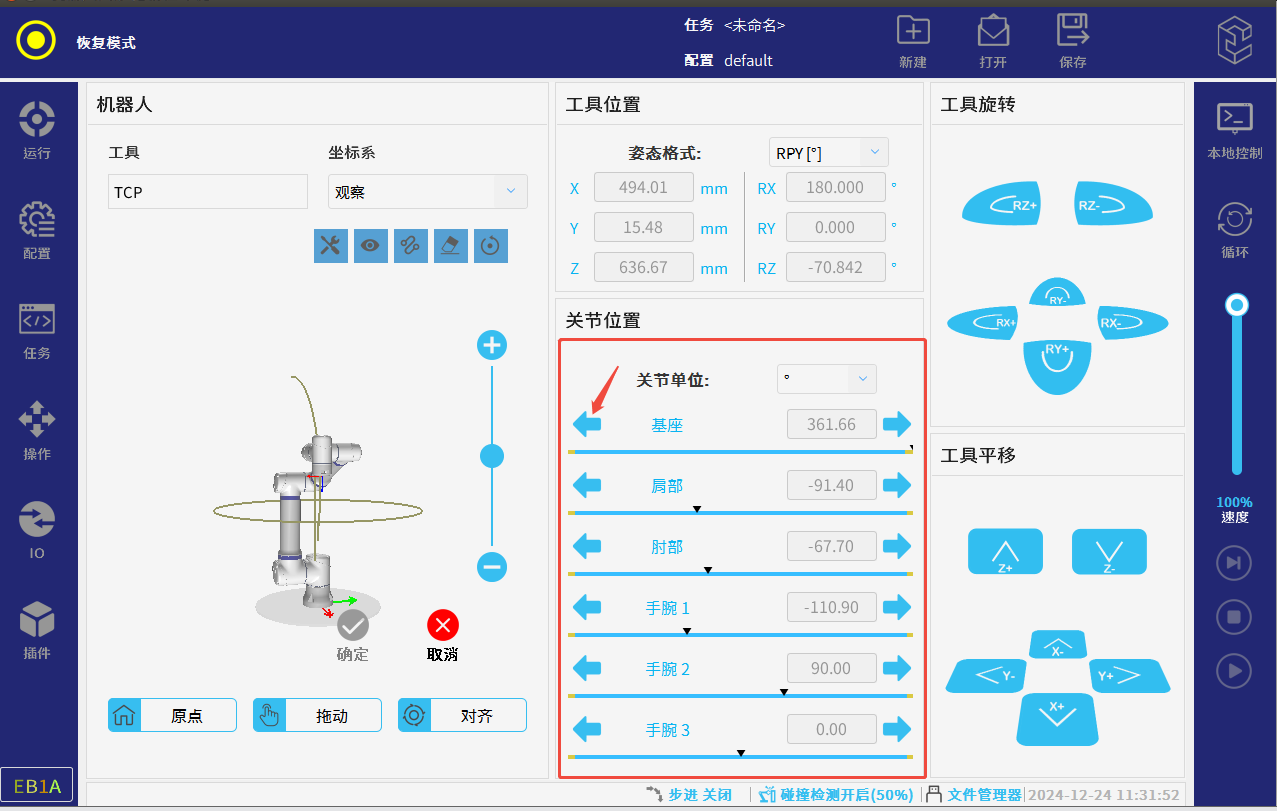The image size is (1277, 811).
Task: Click the eraser icon to clear trace
Action: pyautogui.click(x=450, y=246)
